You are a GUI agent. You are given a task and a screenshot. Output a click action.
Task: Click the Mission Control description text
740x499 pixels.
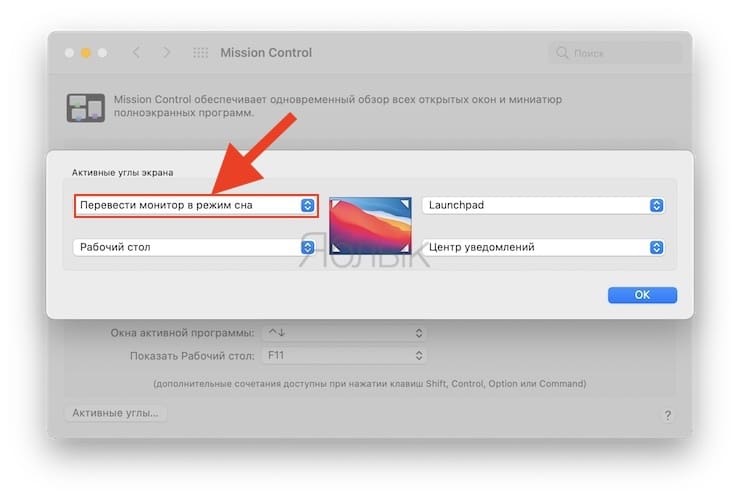pos(337,106)
